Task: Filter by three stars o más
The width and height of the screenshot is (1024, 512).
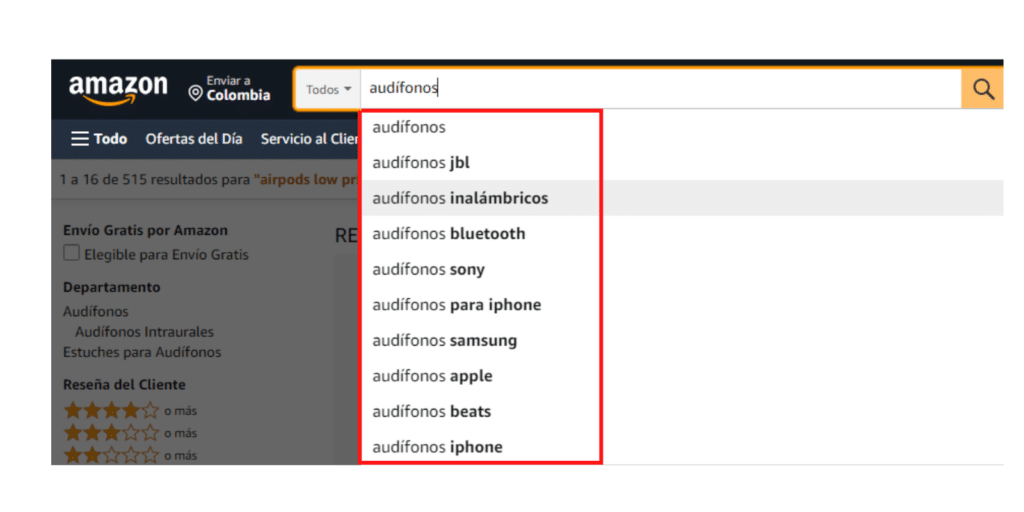Action: [130, 433]
